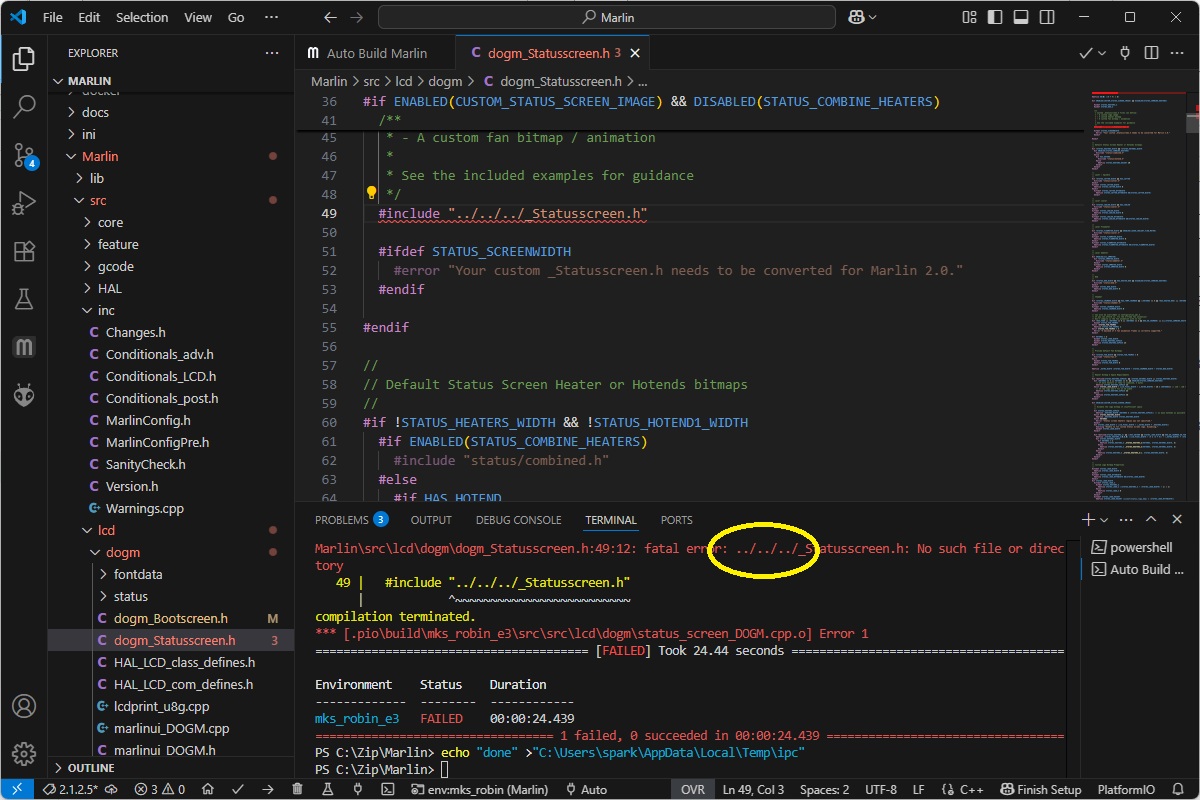Image resolution: width=1200 pixels, height=800 pixels.
Task: Open the Selection menu
Action: point(142,17)
